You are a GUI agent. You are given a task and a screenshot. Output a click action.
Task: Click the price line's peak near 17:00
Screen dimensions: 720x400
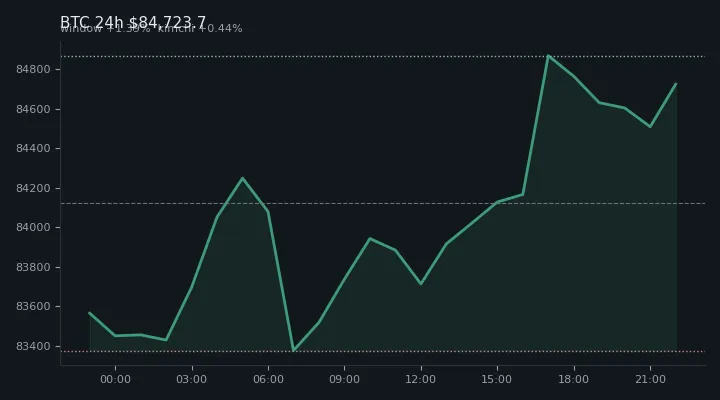[548, 56]
